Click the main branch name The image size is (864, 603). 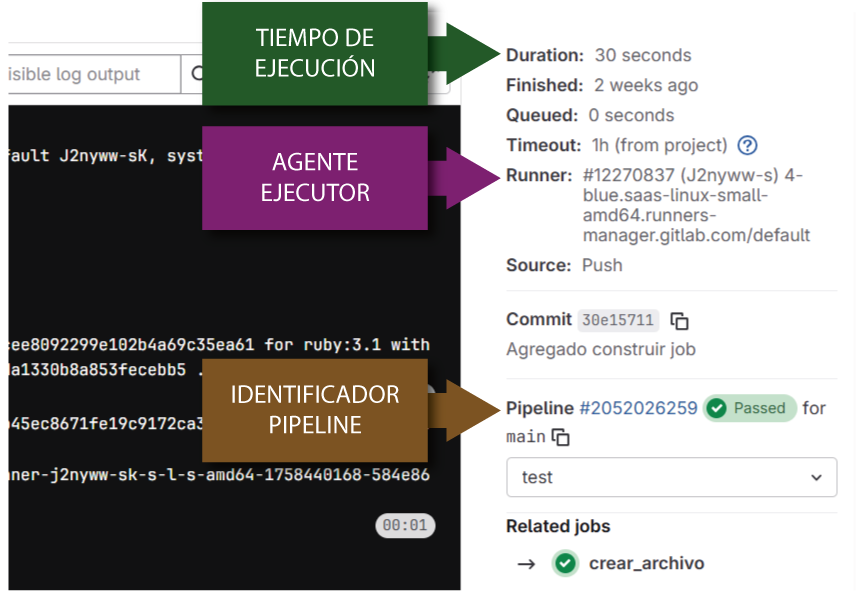[x=526, y=437]
